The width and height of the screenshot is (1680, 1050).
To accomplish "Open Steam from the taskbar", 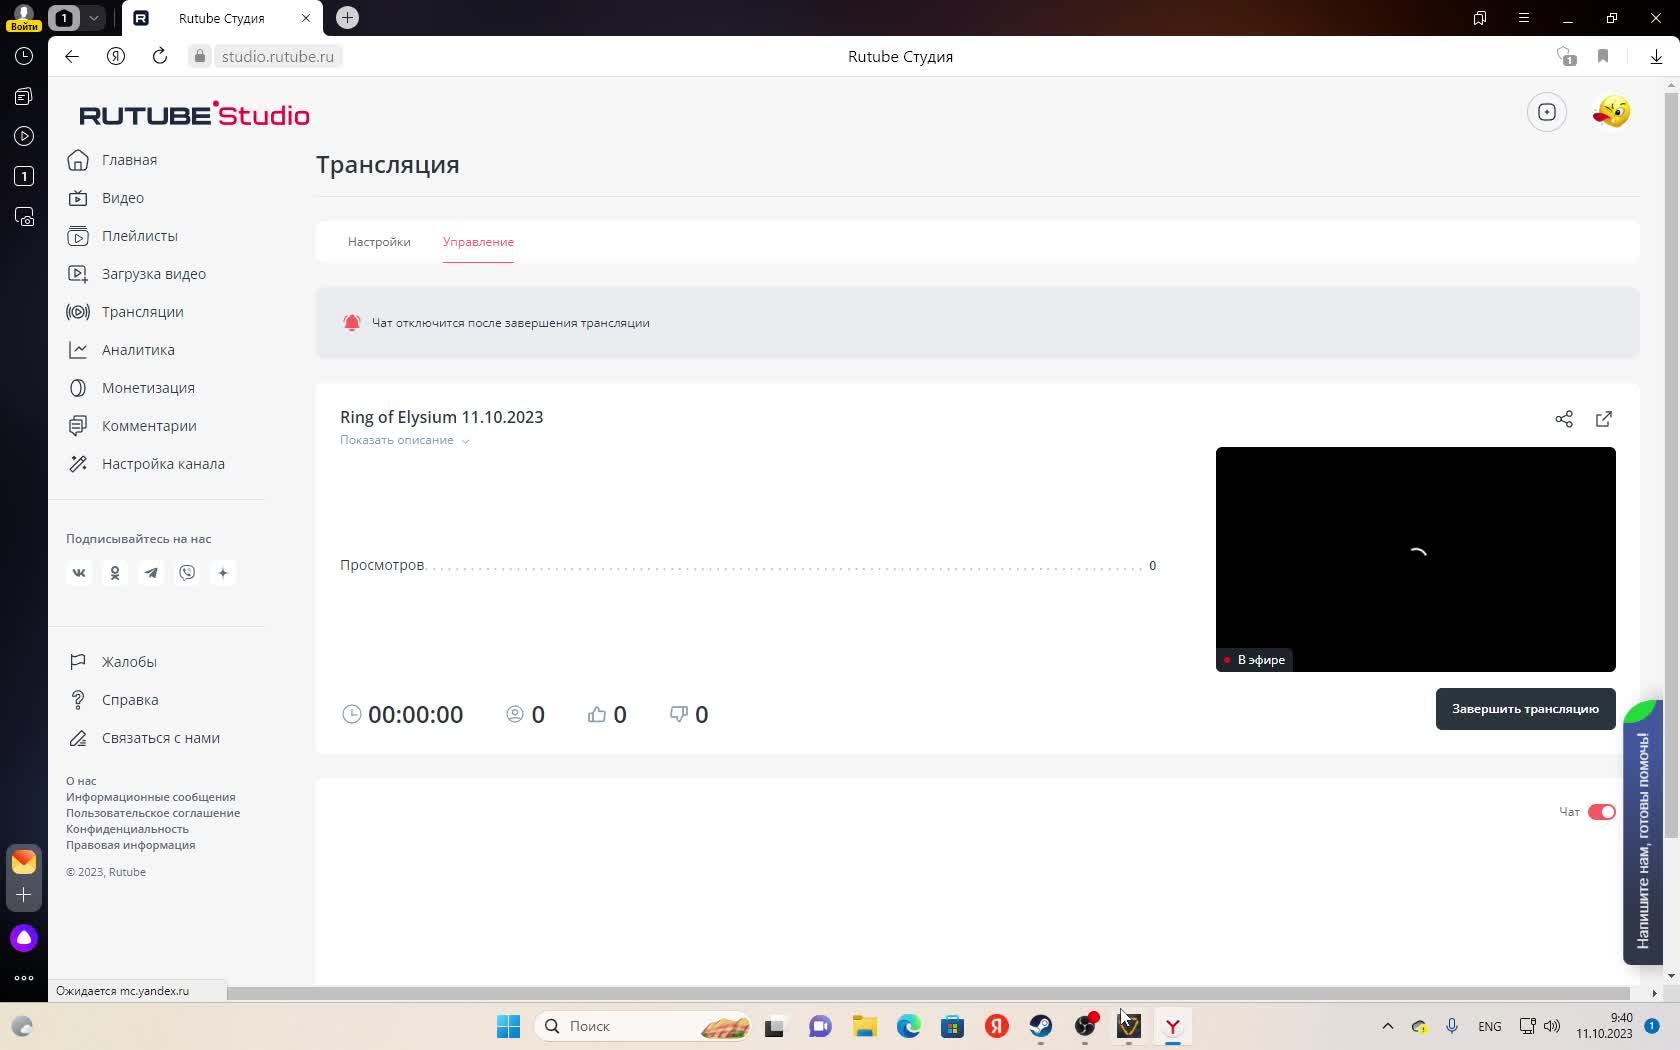I will tap(1041, 1026).
